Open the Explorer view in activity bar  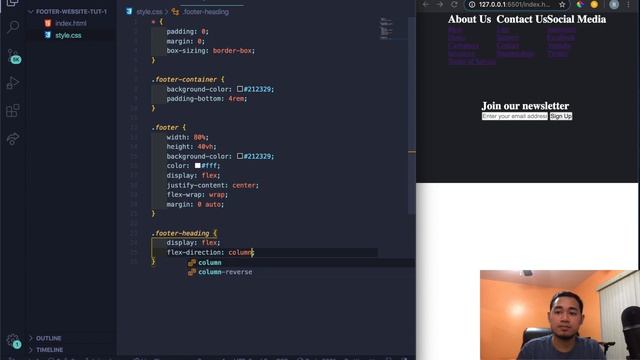coord(12,3)
